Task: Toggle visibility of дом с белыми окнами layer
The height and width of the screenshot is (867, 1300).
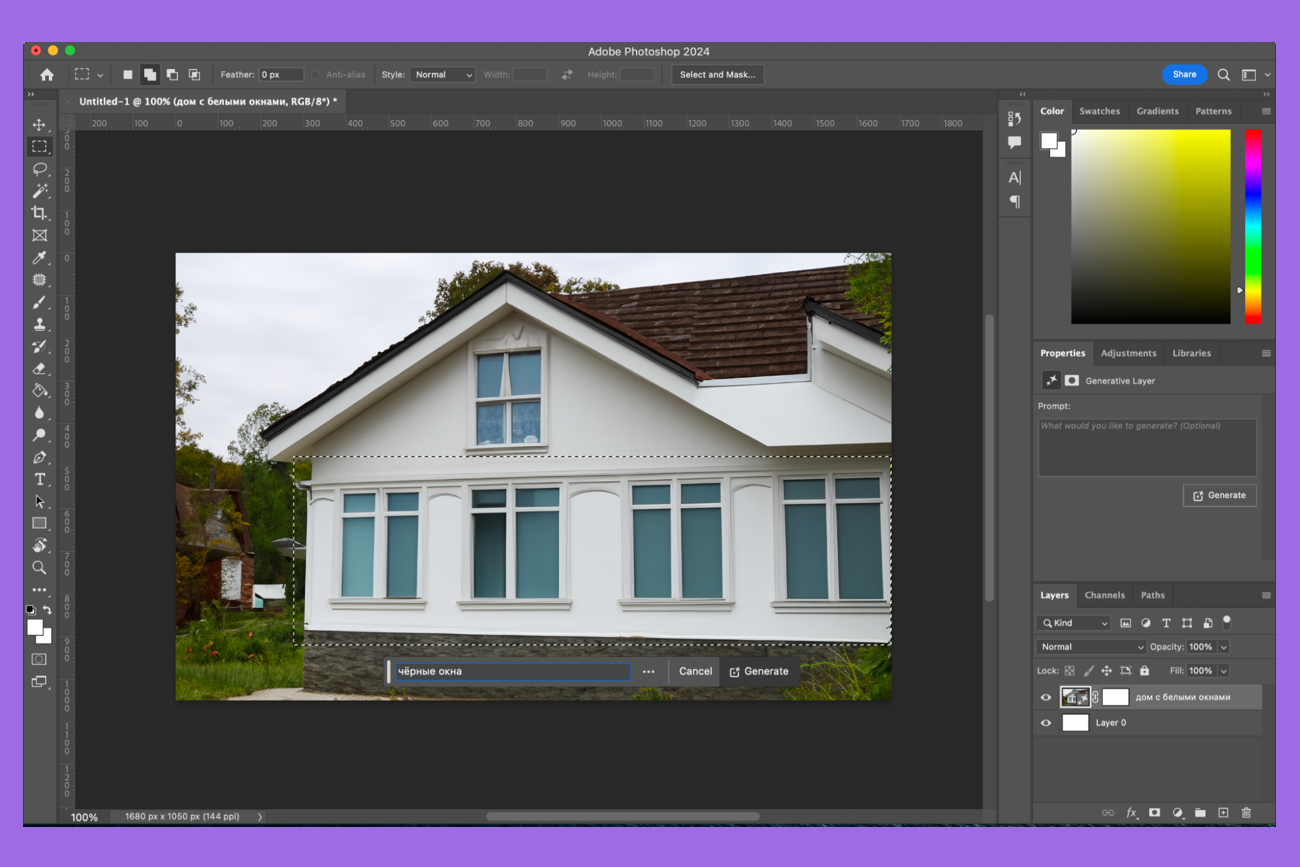Action: pyautogui.click(x=1046, y=697)
